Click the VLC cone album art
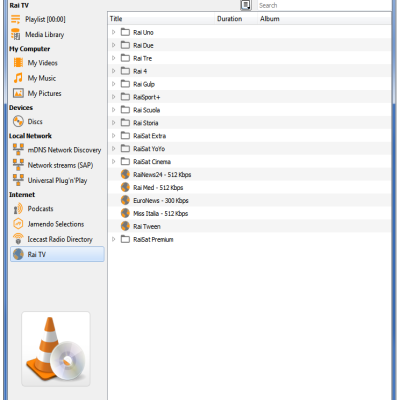This screenshot has height=400, width=400. click(56, 349)
